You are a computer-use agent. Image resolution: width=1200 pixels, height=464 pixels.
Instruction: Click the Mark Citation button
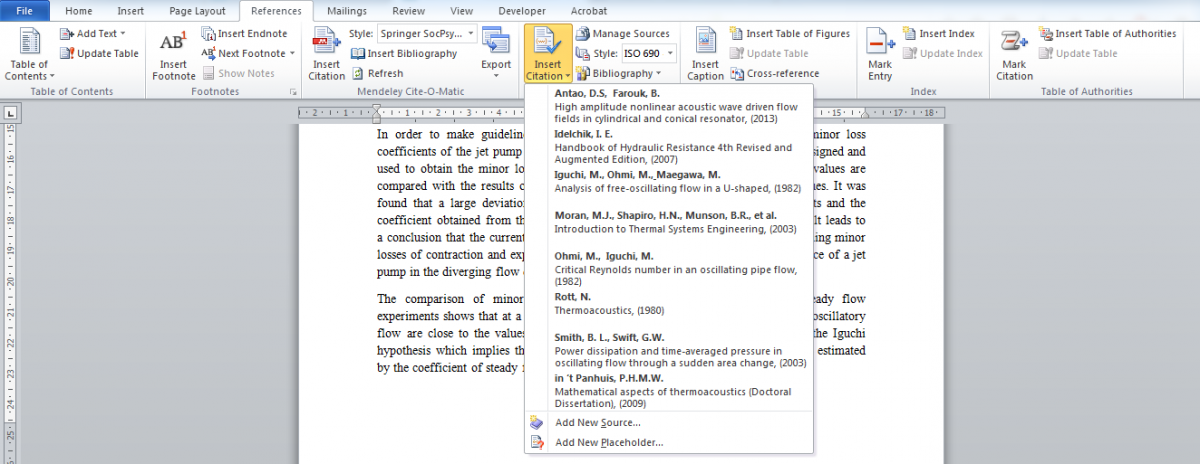pos(1014,54)
